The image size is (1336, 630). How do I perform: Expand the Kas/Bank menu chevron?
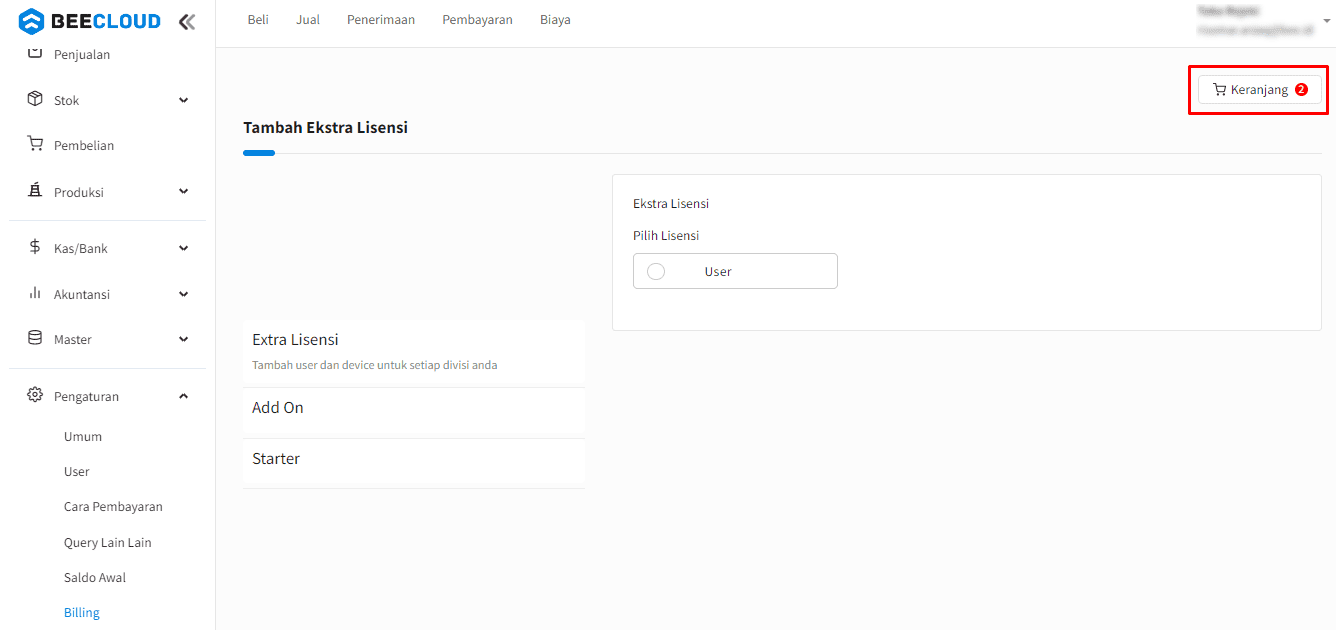(x=183, y=248)
